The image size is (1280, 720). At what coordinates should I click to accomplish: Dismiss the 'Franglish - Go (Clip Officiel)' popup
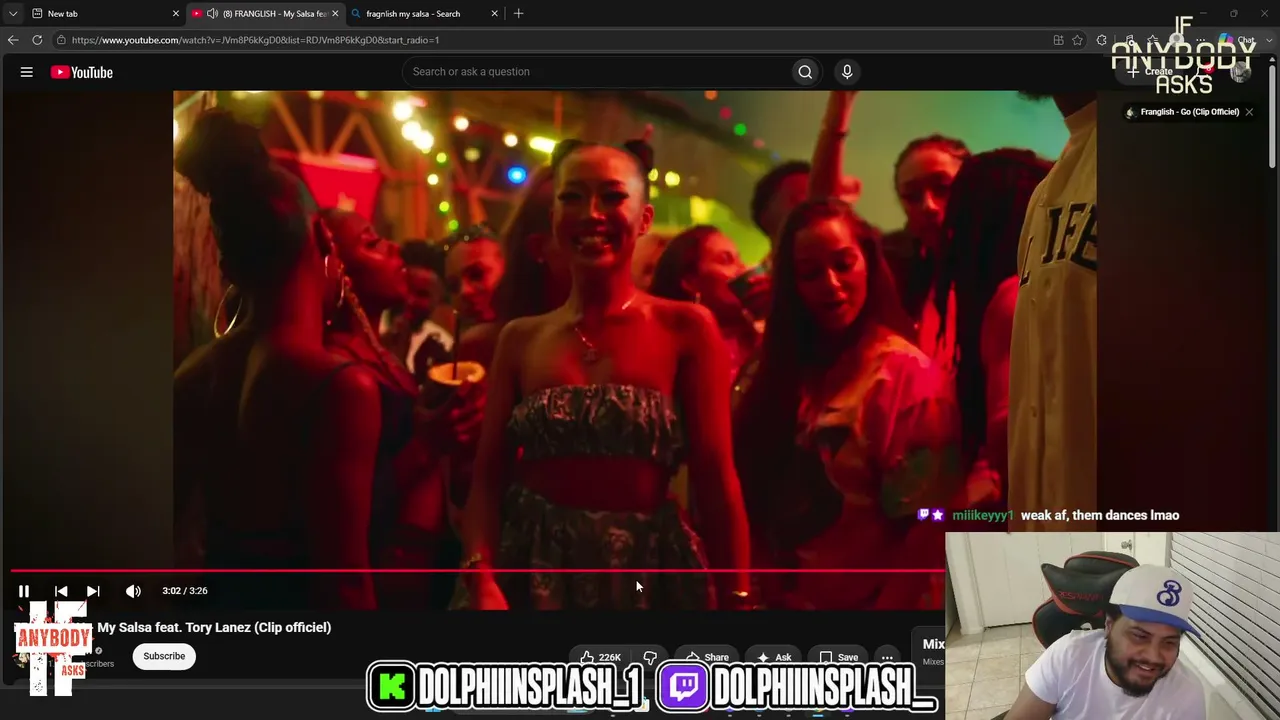(1249, 112)
